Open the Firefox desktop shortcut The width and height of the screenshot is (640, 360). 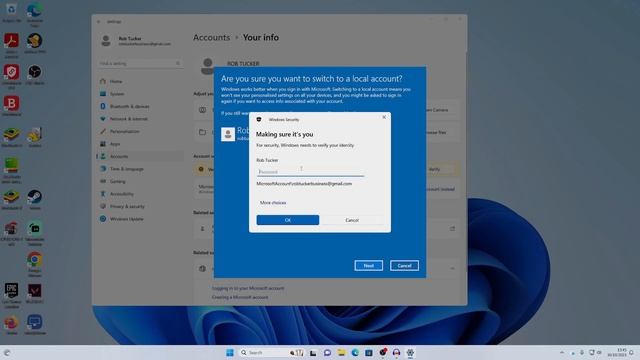(11, 324)
